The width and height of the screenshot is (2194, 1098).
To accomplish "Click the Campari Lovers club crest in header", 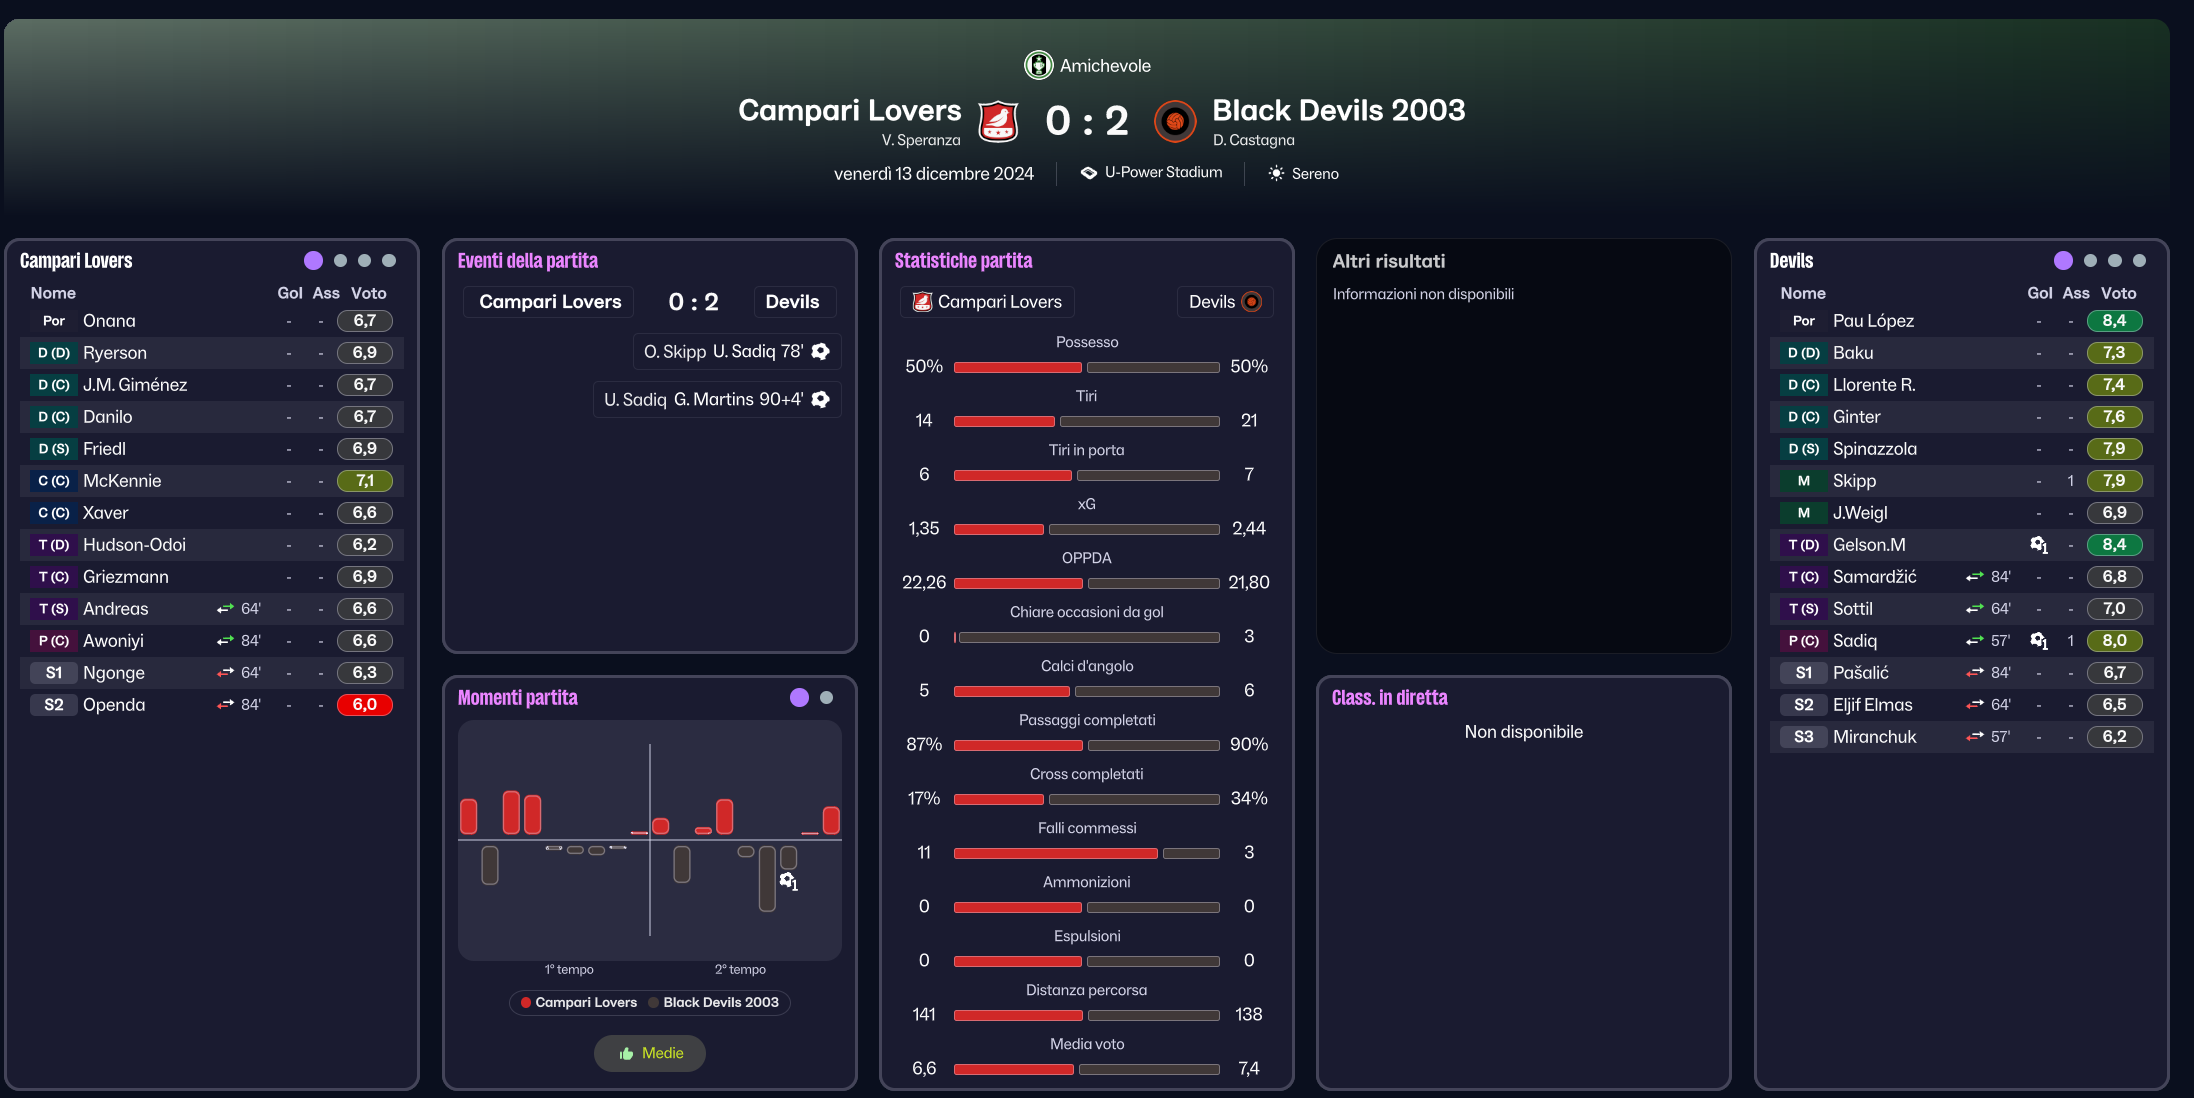I will click(x=997, y=122).
